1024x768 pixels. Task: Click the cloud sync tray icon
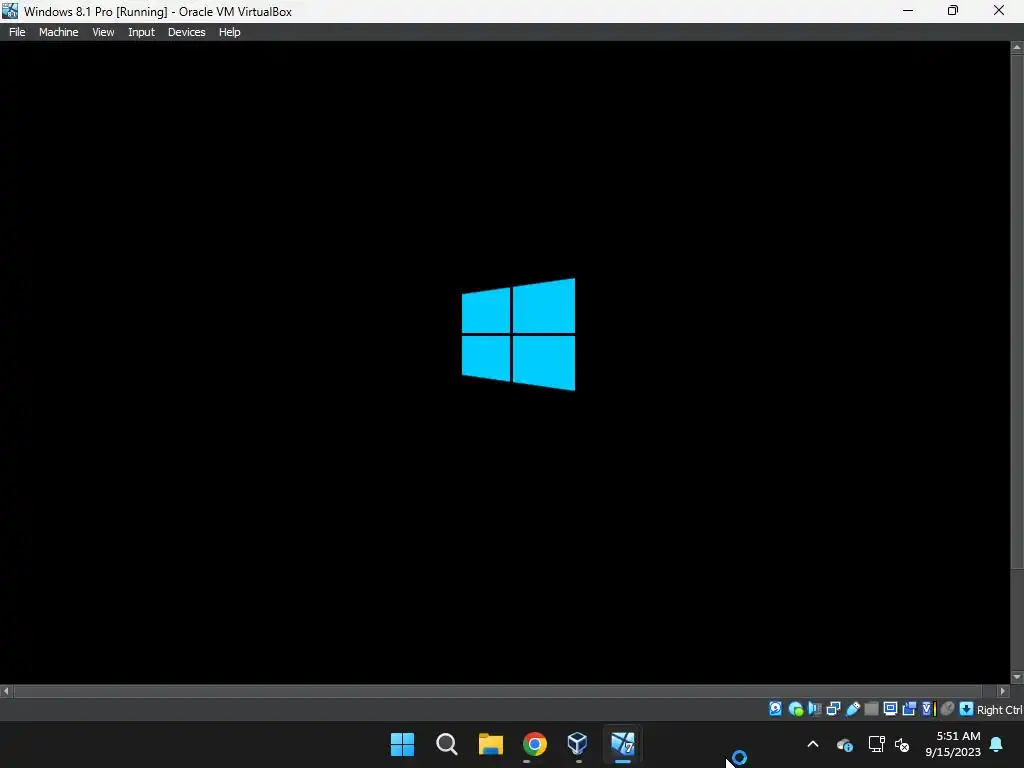pos(844,744)
